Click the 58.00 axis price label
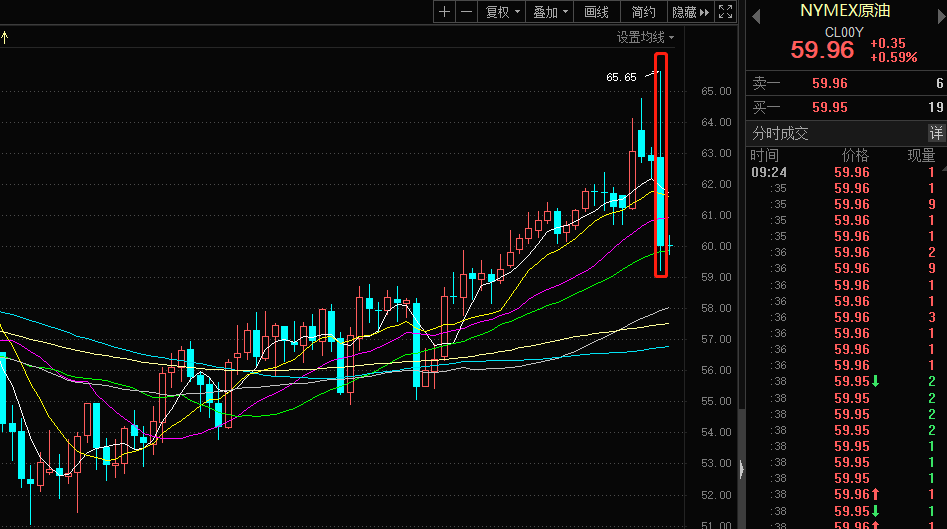The width and height of the screenshot is (947, 529). [716, 308]
